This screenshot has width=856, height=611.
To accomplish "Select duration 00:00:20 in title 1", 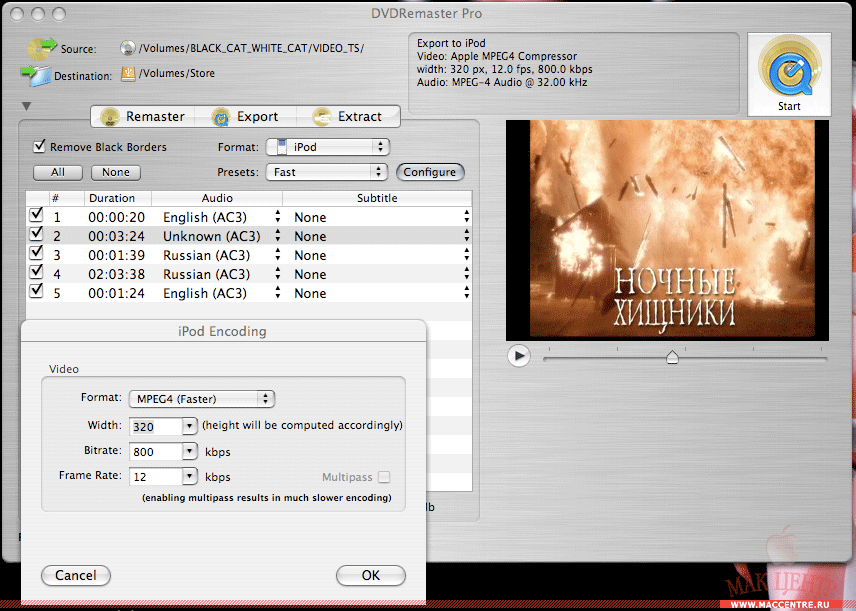I will coord(116,217).
